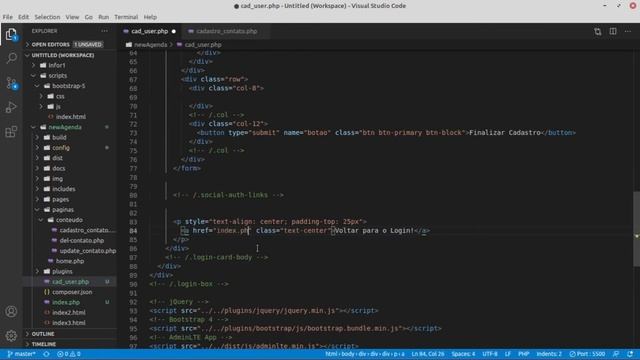
Task: Open the Terminal menu
Action: point(126,17)
